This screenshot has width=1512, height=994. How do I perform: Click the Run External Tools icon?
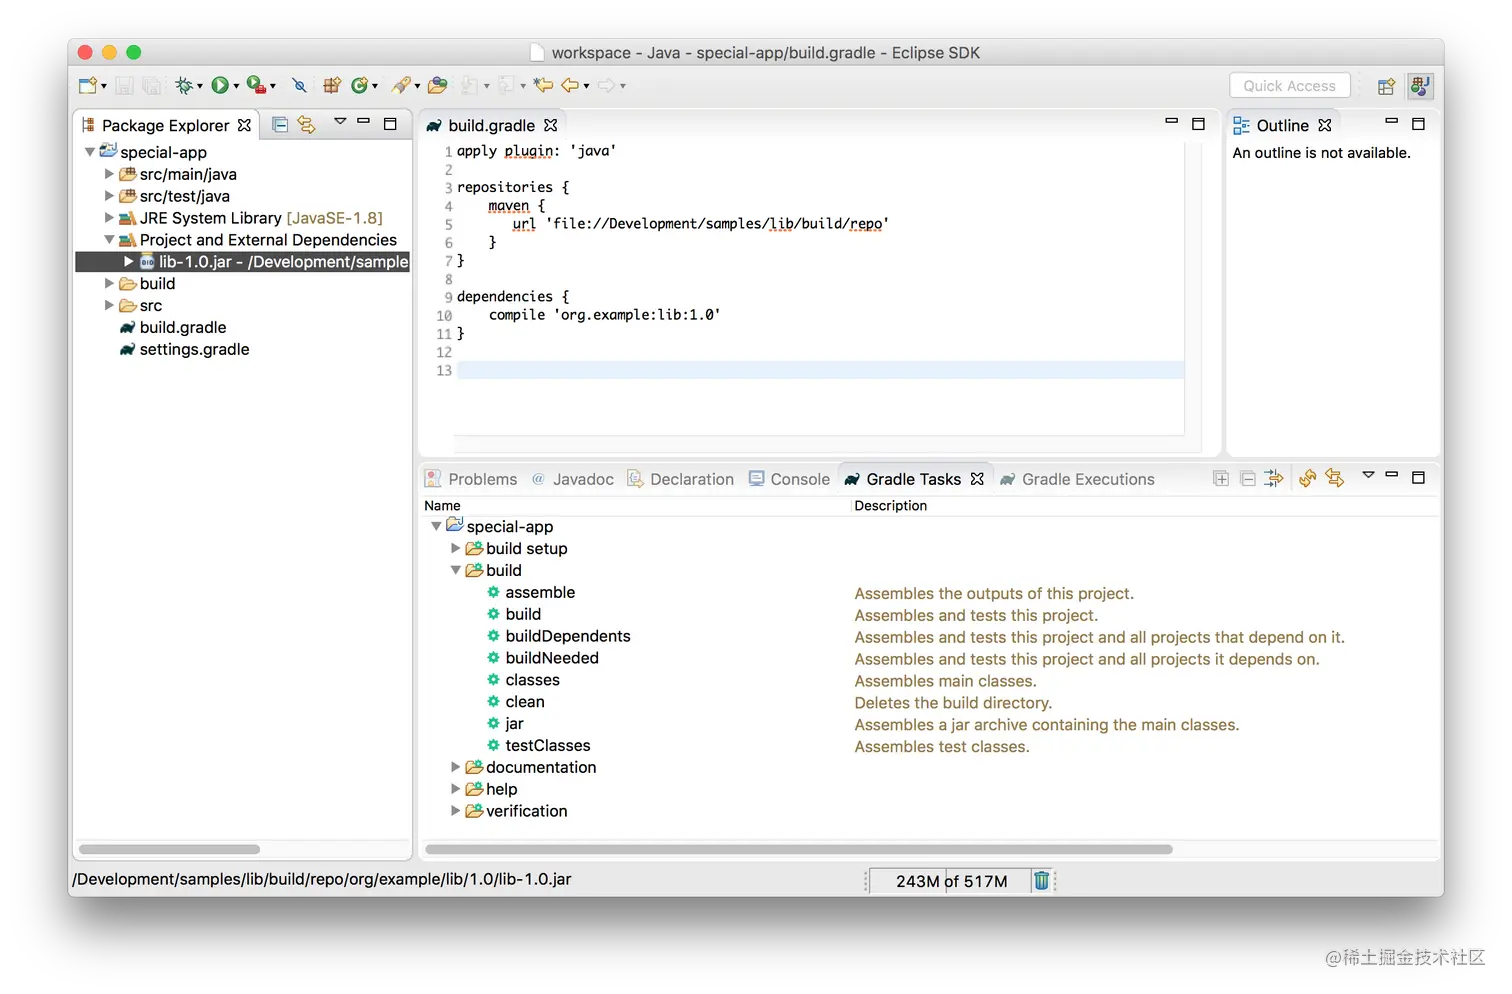257,86
